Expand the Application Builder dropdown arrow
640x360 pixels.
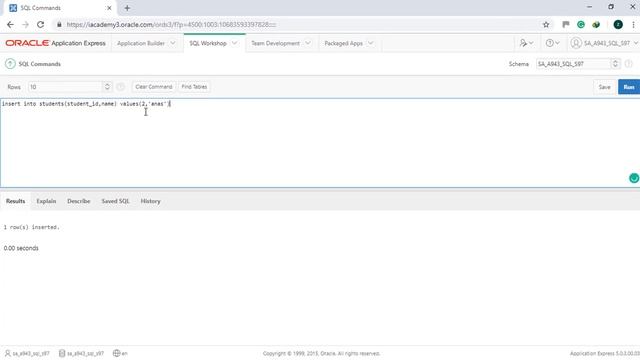click(173, 43)
